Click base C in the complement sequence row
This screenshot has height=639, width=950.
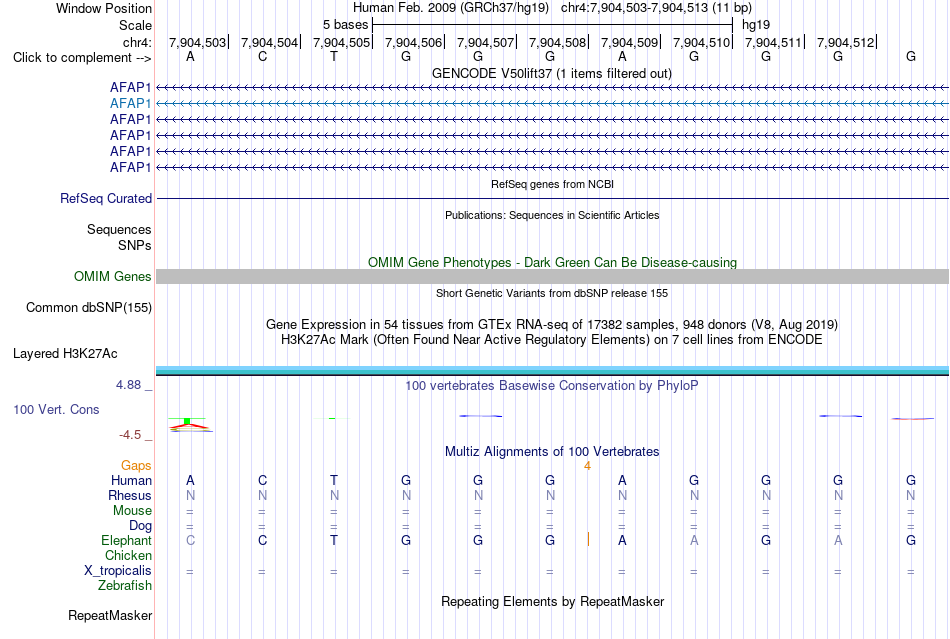point(262,56)
